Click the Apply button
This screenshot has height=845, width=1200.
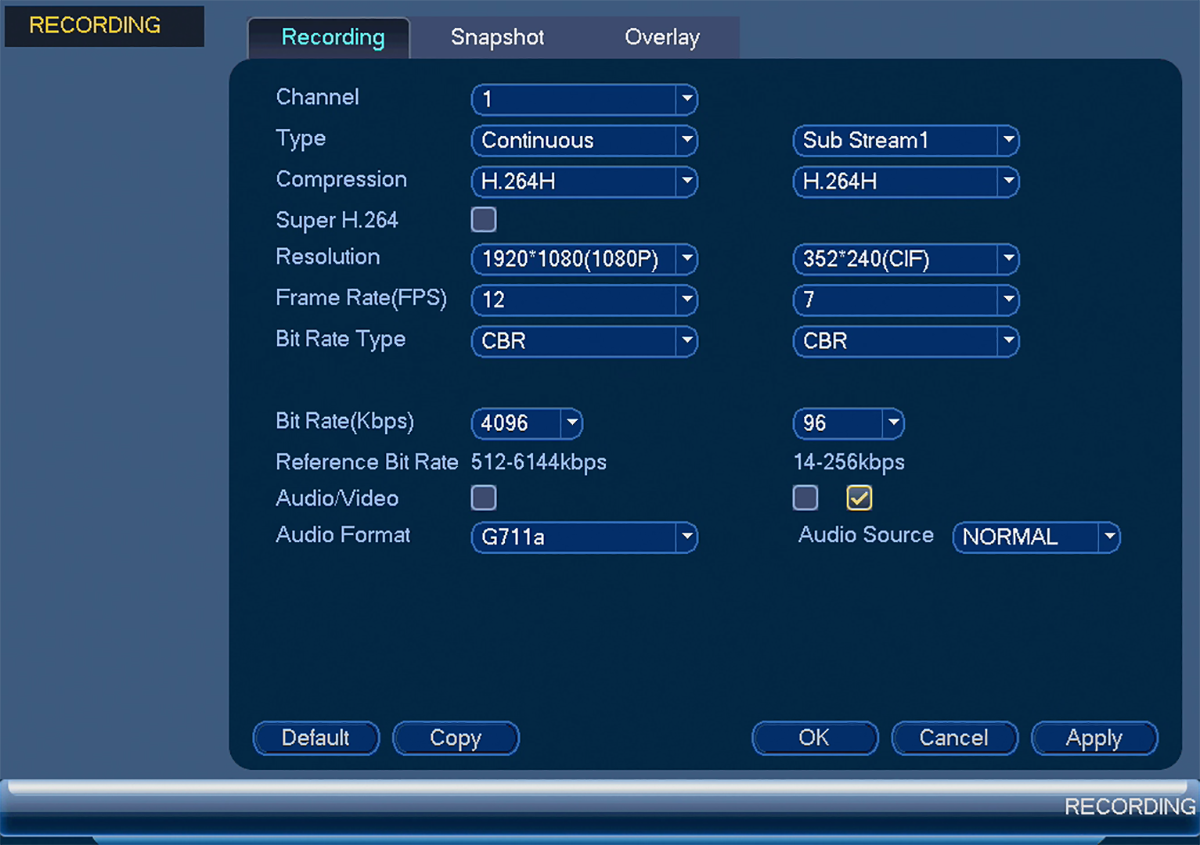point(1094,738)
